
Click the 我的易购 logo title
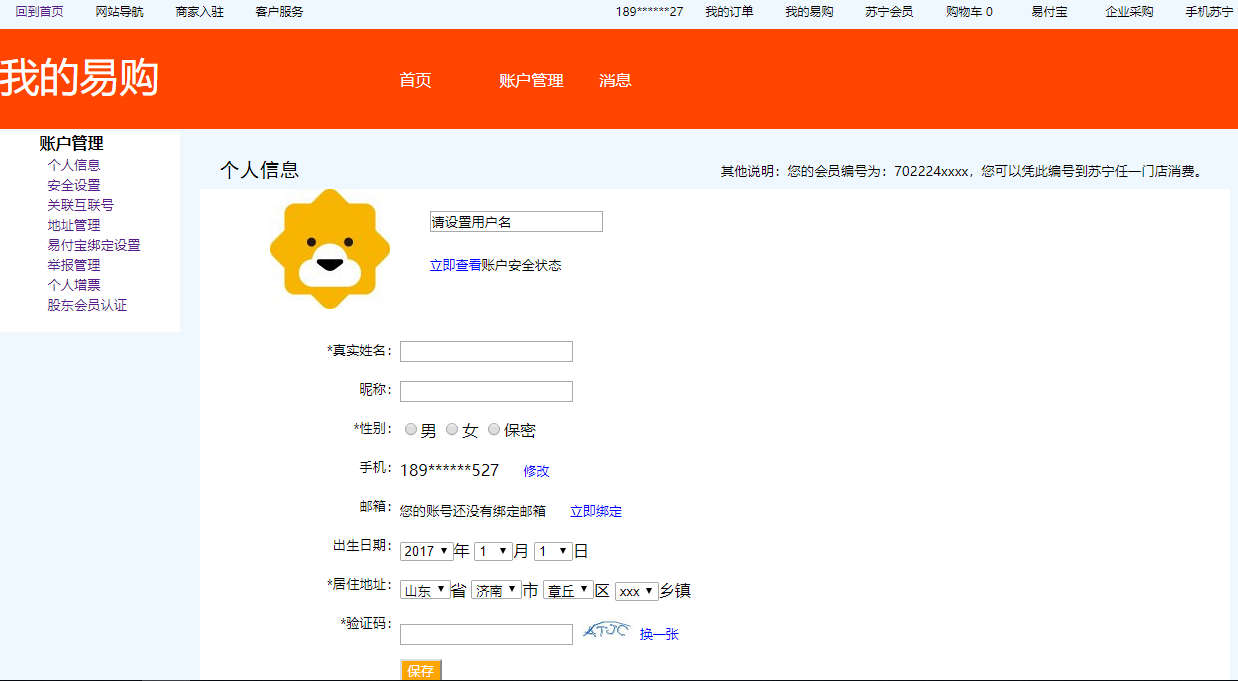pos(79,78)
